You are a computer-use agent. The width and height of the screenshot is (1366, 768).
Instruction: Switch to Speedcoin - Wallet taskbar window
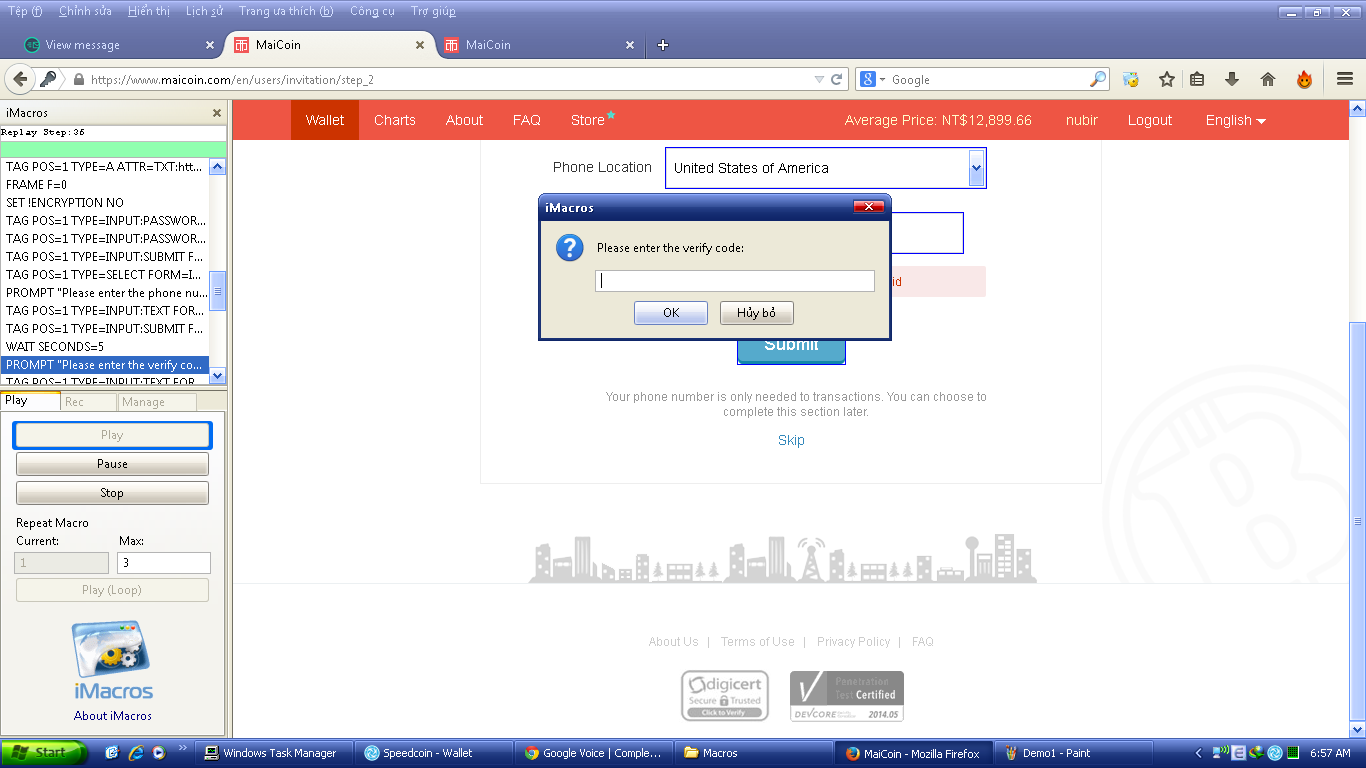435,753
